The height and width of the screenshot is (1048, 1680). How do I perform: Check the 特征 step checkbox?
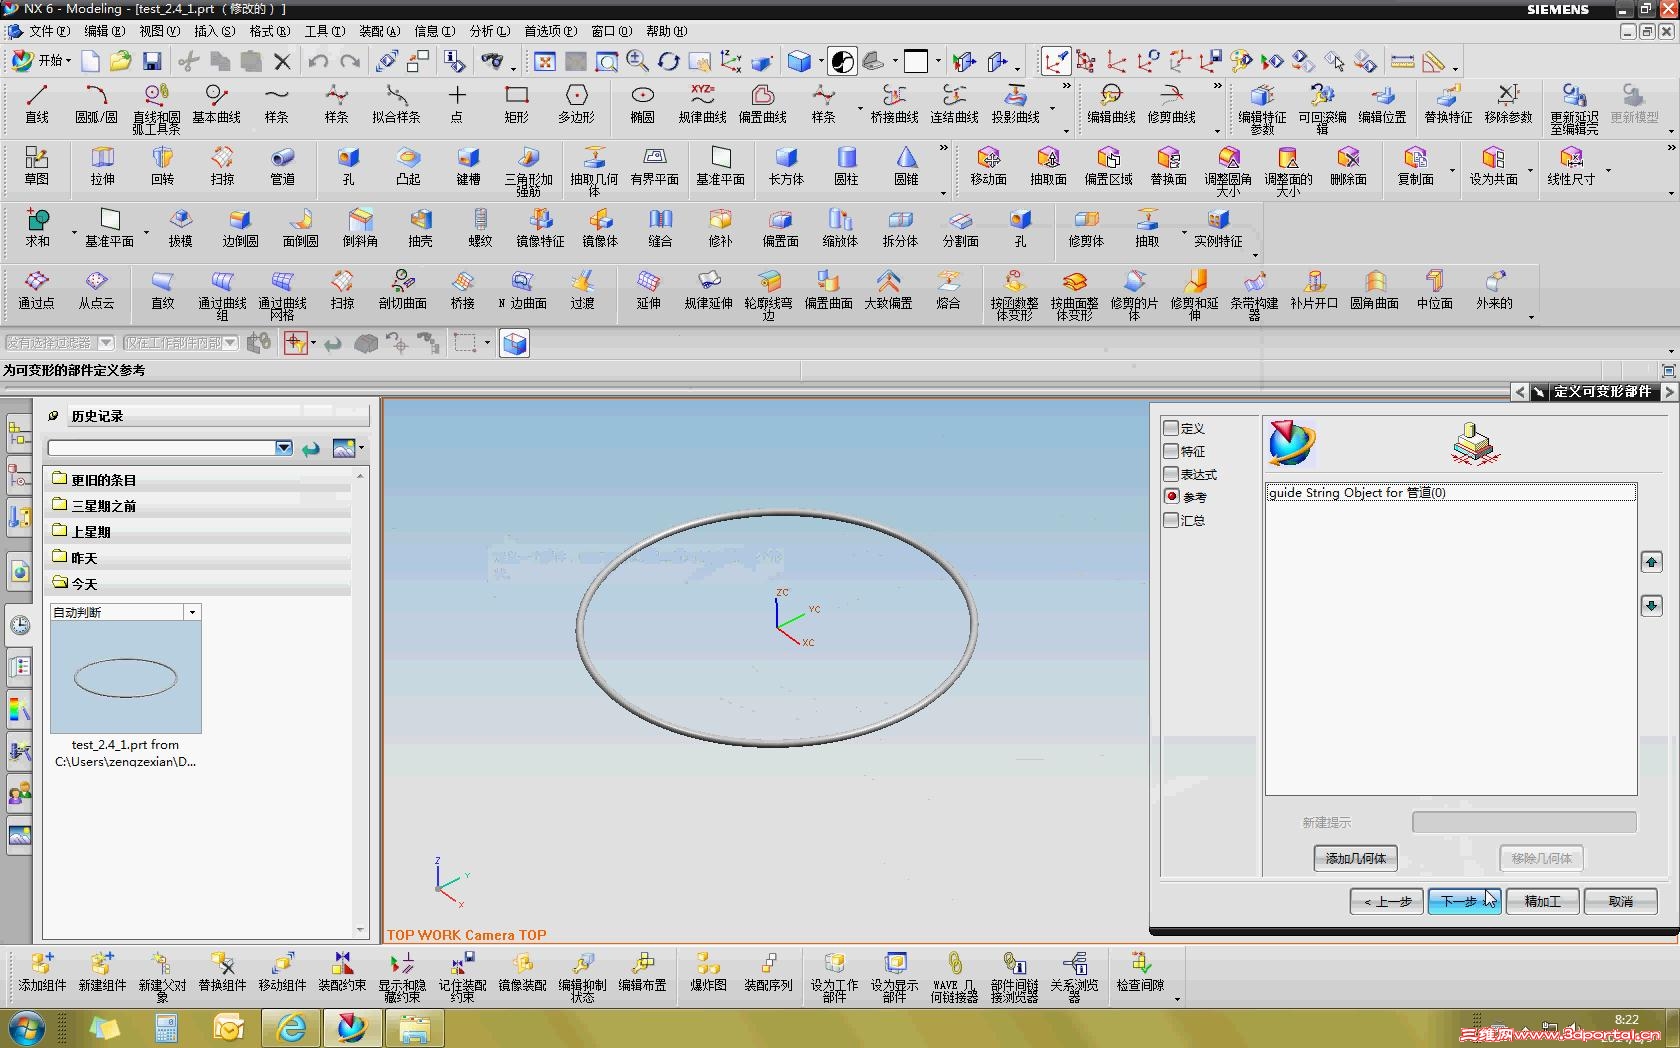[1171, 450]
